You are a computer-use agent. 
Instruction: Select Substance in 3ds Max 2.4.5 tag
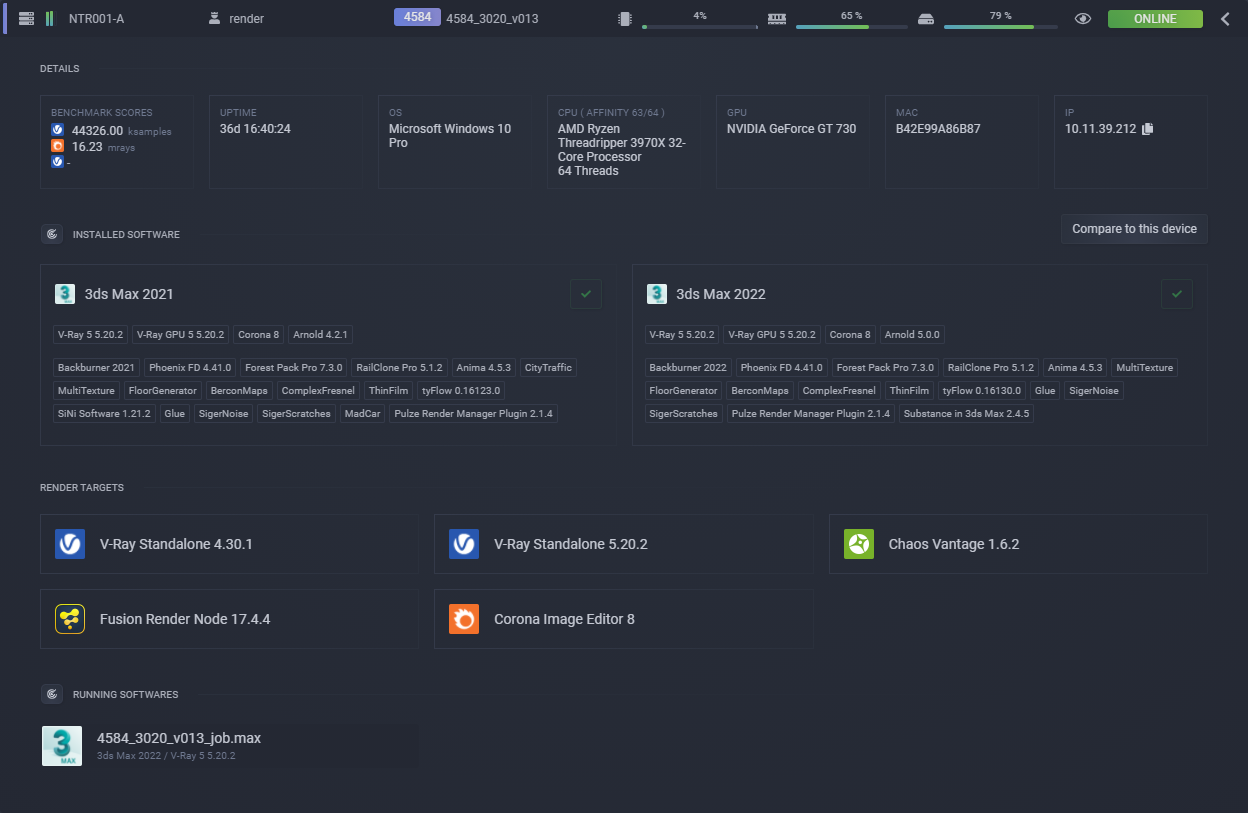coord(966,414)
